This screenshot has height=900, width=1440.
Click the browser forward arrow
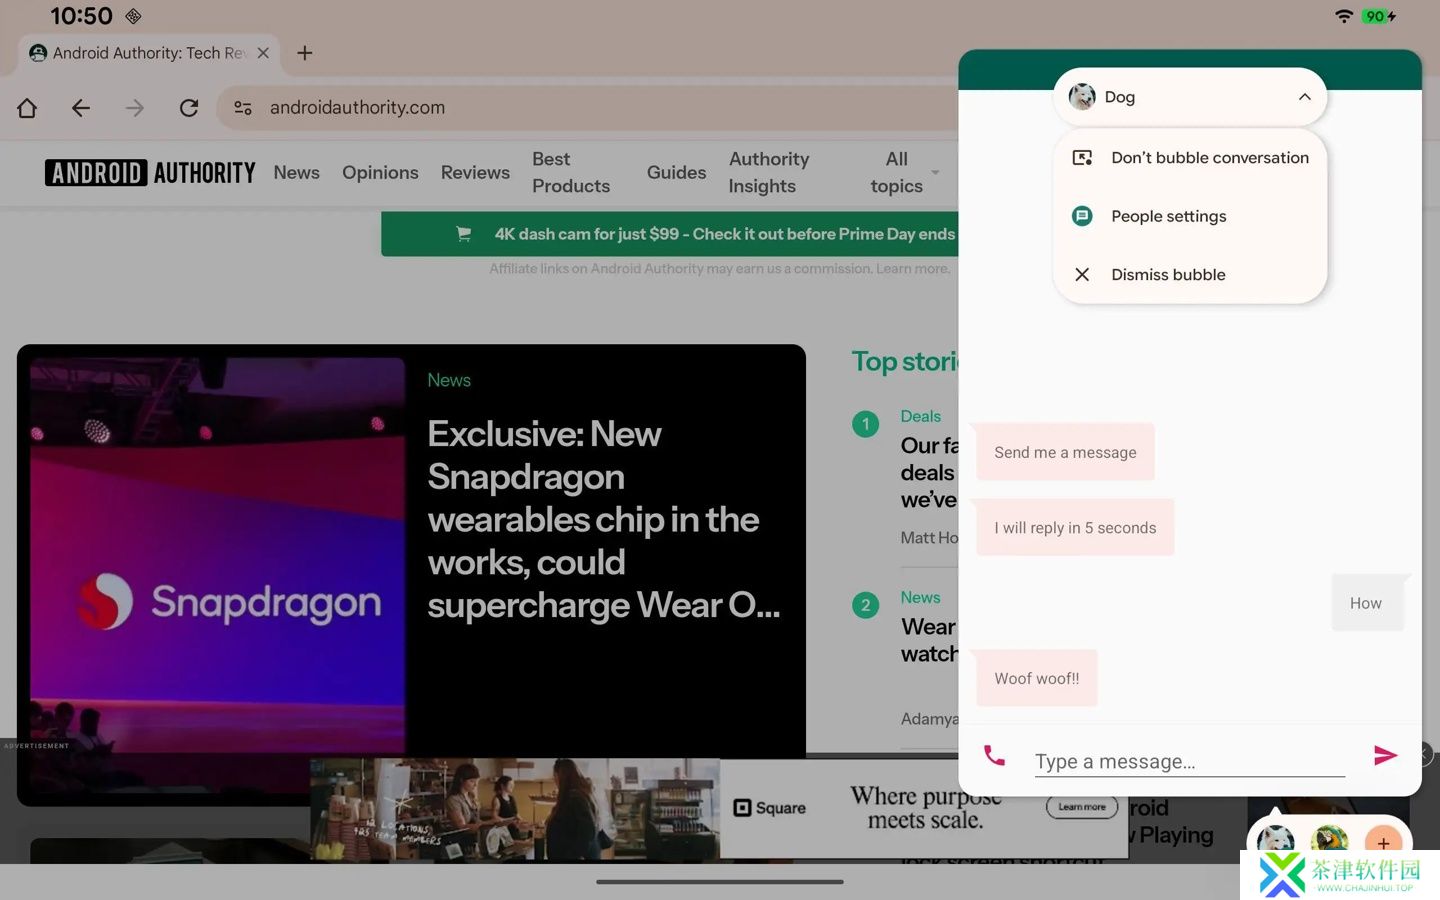(135, 108)
